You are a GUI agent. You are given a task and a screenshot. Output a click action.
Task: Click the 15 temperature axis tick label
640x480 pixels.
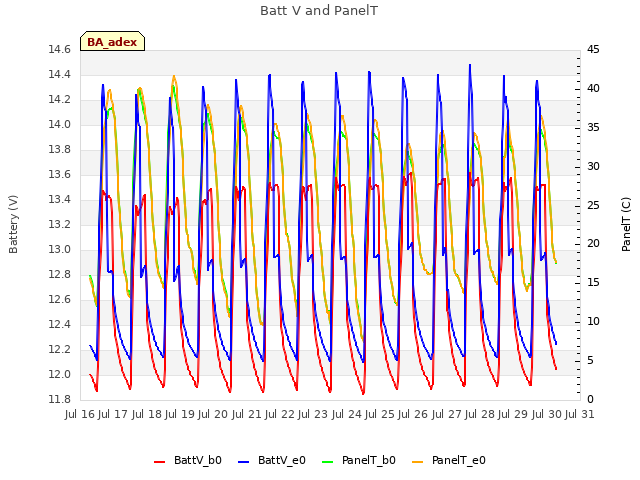593,282
